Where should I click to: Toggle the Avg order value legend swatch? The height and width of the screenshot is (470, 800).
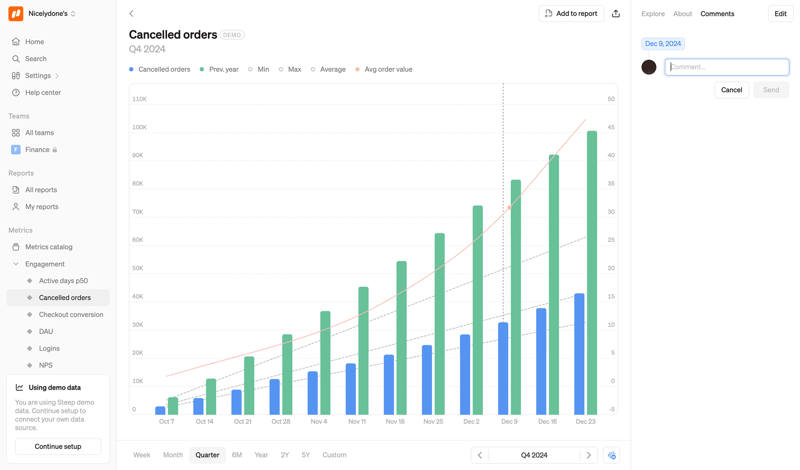click(358, 70)
